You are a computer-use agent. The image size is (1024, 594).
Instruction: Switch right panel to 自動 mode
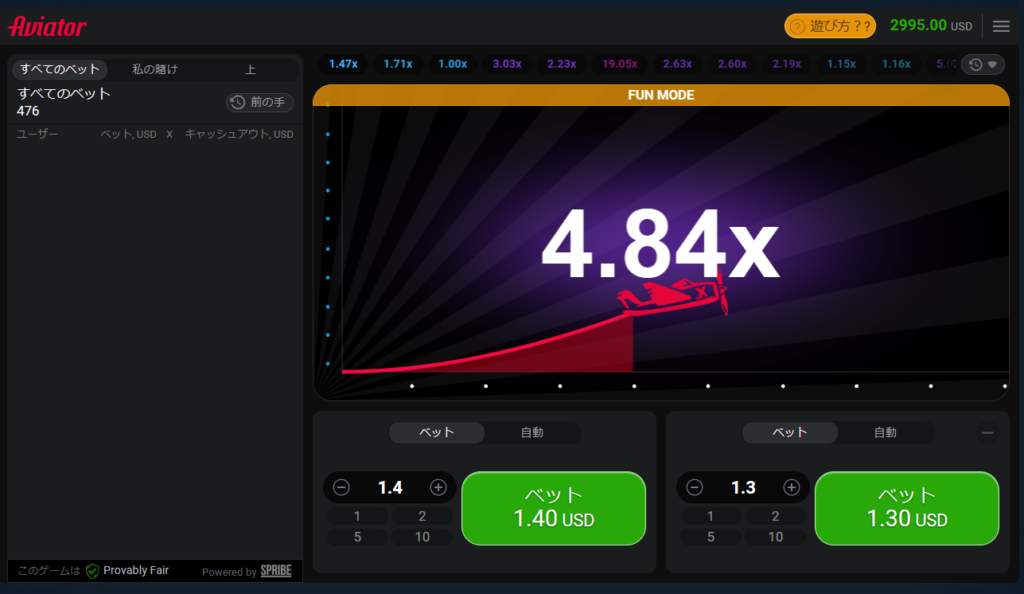[x=885, y=433]
